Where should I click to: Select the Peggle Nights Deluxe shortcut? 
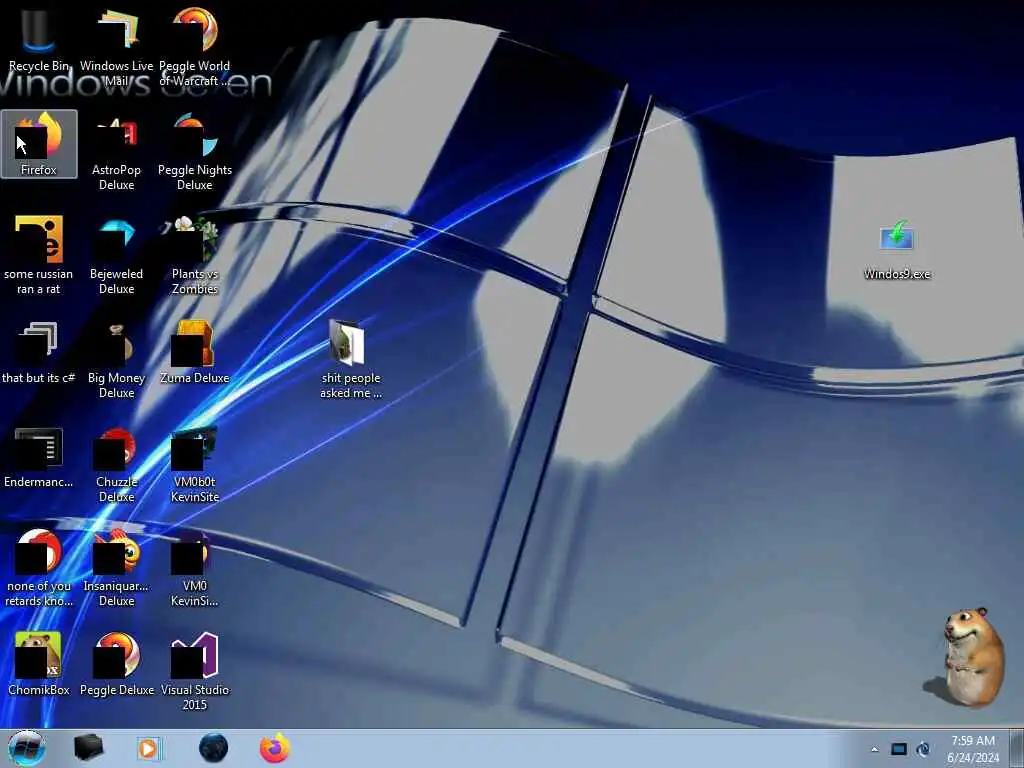click(195, 152)
